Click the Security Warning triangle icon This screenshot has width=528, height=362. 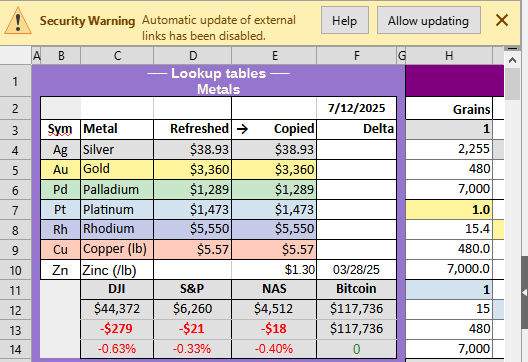pos(18,21)
